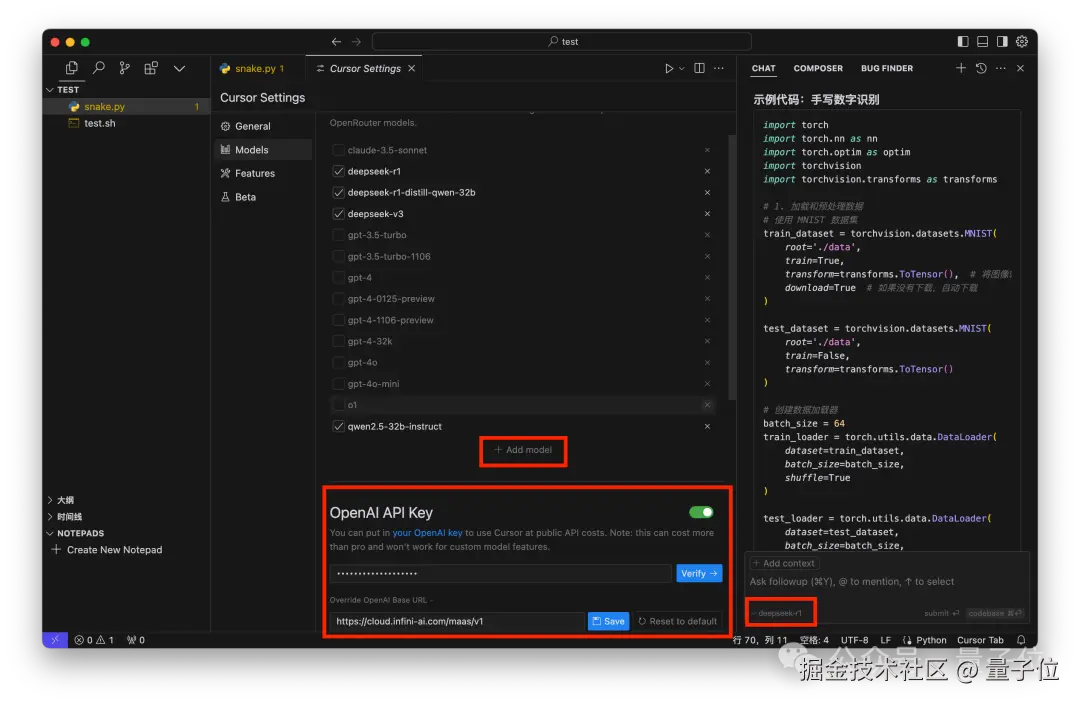Toggle the bottom panel layout icon
This screenshot has height=704, width=1080.
pos(982,41)
